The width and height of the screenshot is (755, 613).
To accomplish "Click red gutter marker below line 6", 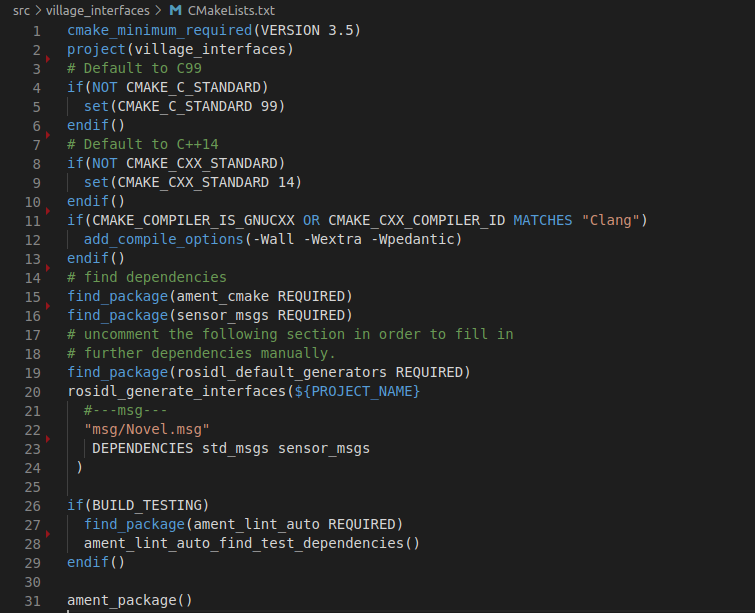I will 47,135.
